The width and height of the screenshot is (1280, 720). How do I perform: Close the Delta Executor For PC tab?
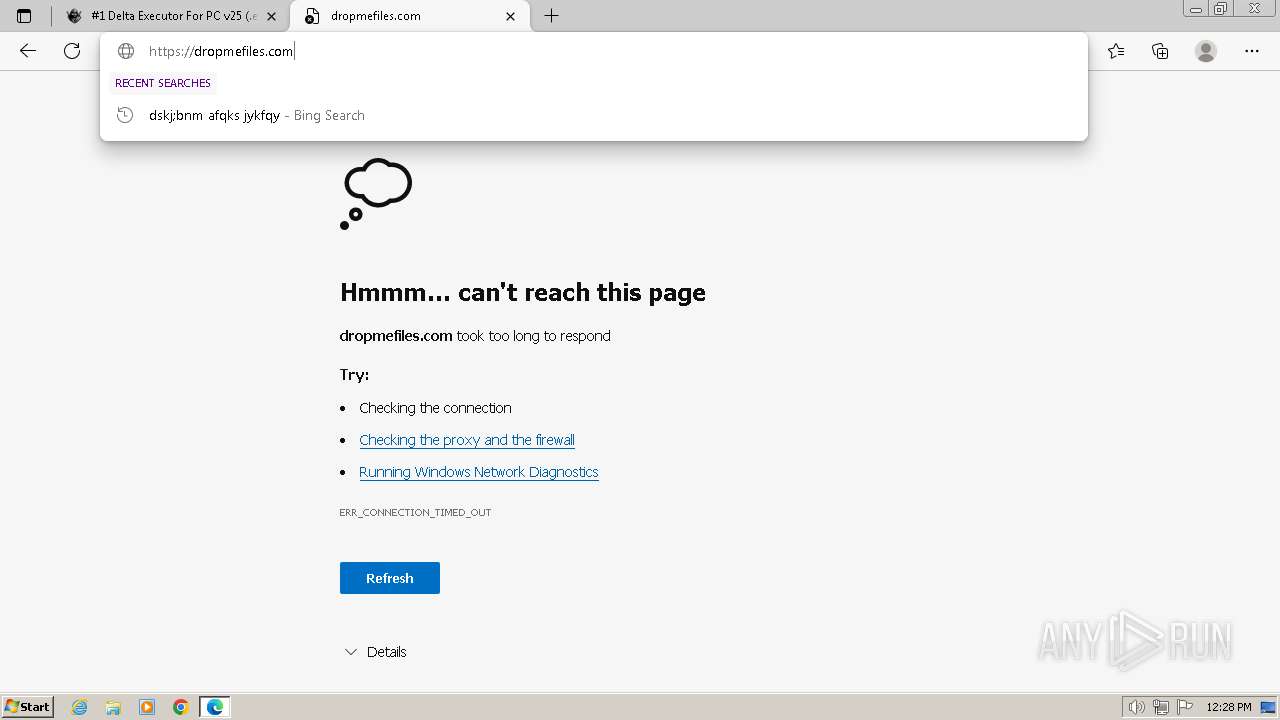[271, 16]
